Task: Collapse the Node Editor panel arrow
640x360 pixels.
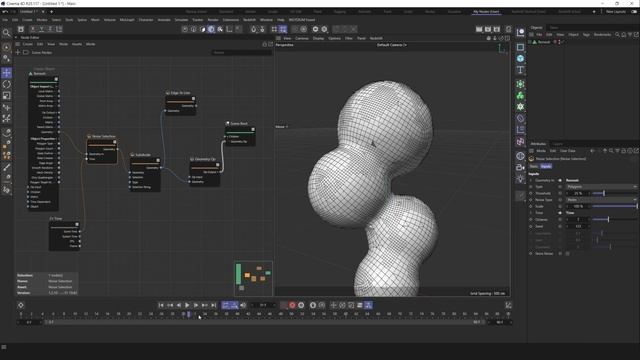Action: (x=17, y=37)
